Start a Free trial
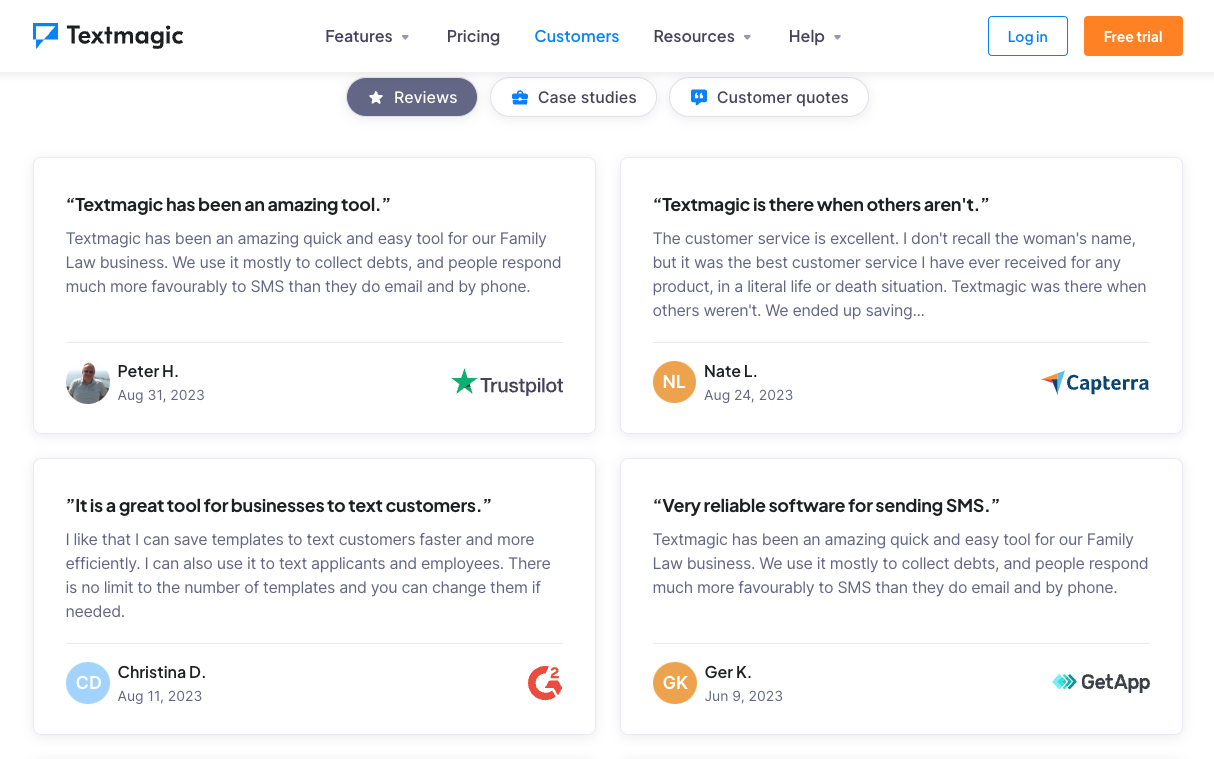1214x759 pixels. pos(1133,35)
